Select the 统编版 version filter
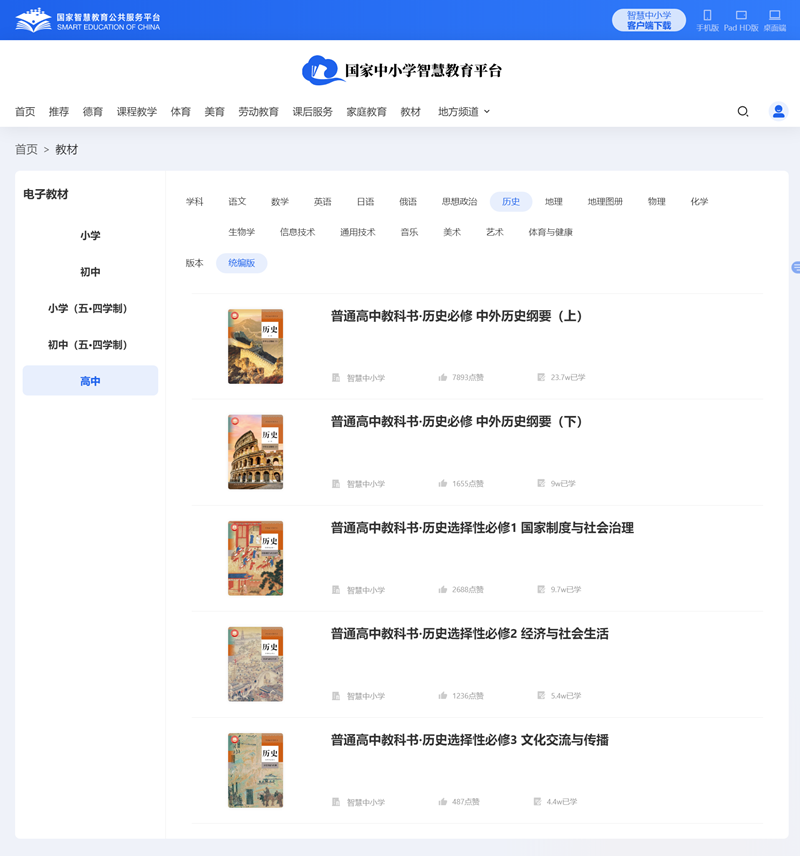The image size is (800, 856). [243, 263]
